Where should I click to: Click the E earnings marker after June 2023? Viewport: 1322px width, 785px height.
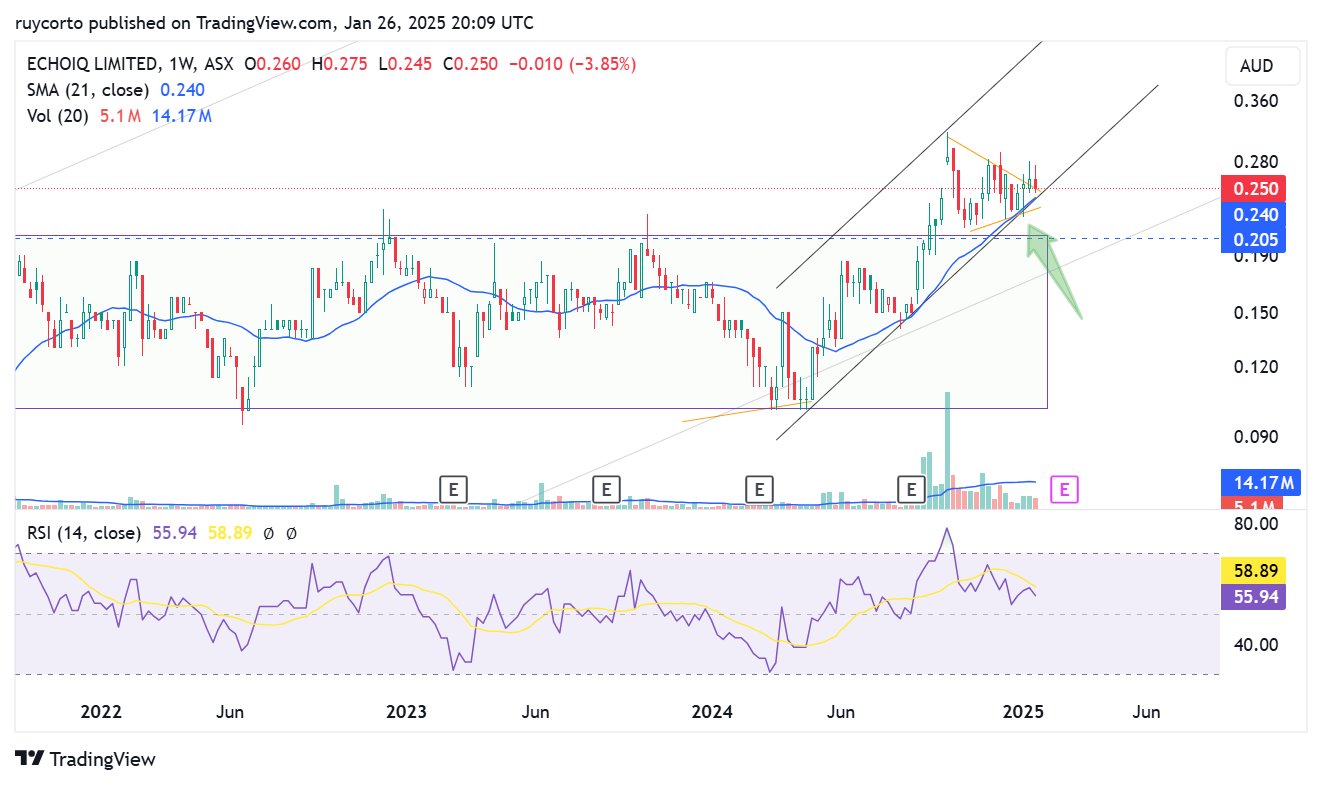click(607, 489)
